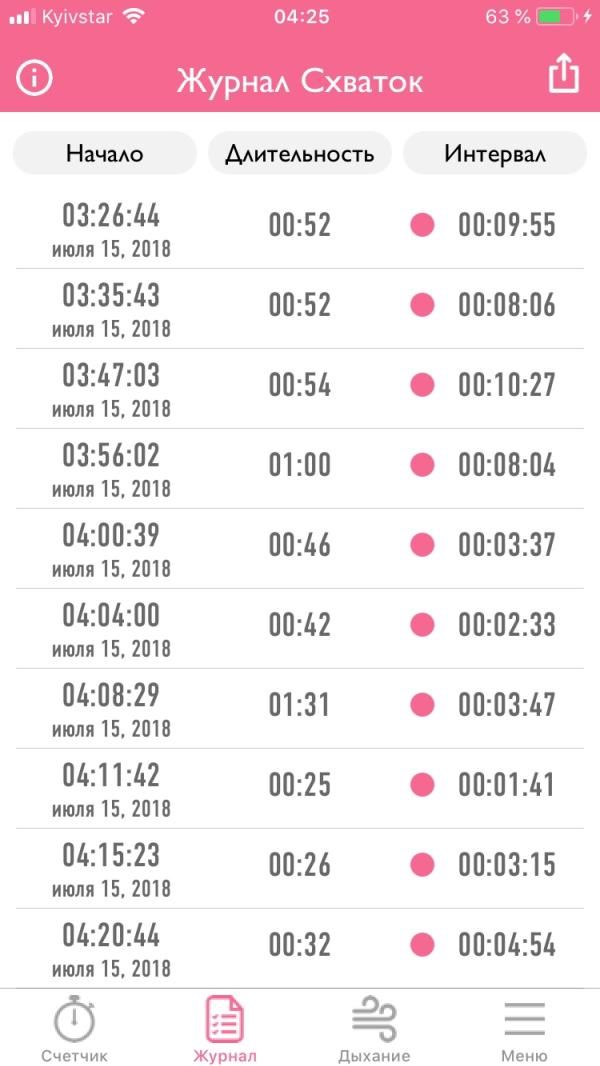This screenshot has height=1066, width=600.
Task: Click the Длительность column header
Action: coord(300,153)
